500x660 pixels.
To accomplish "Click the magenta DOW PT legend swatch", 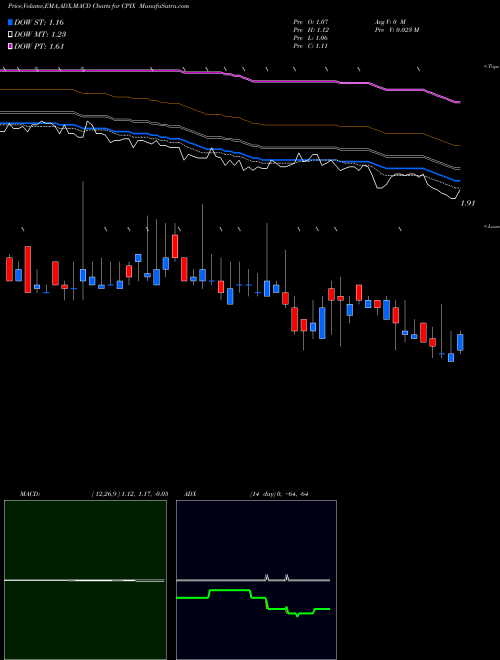I will [x=10, y=47].
